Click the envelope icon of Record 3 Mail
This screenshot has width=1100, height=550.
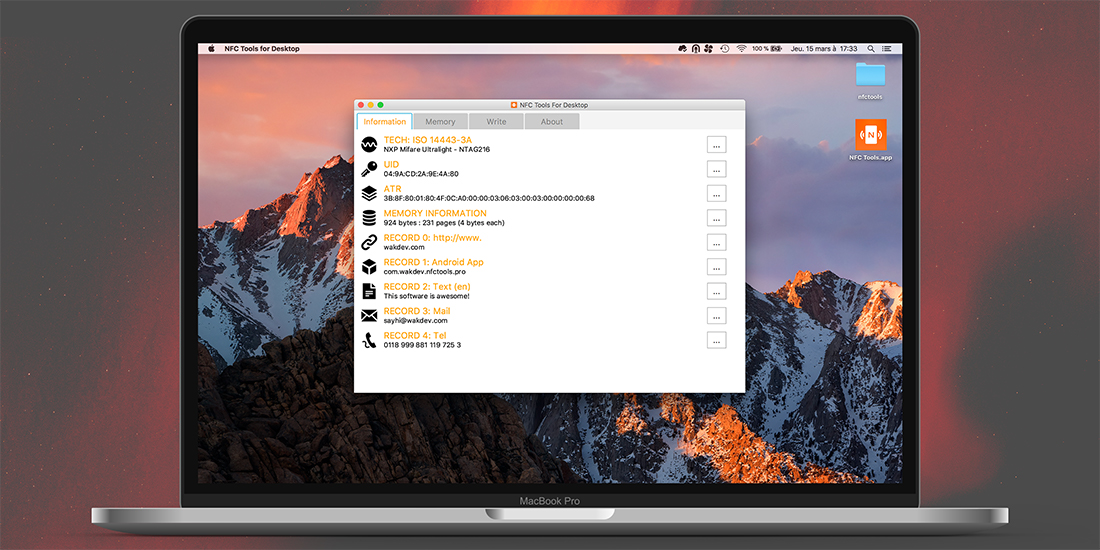tap(369, 316)
